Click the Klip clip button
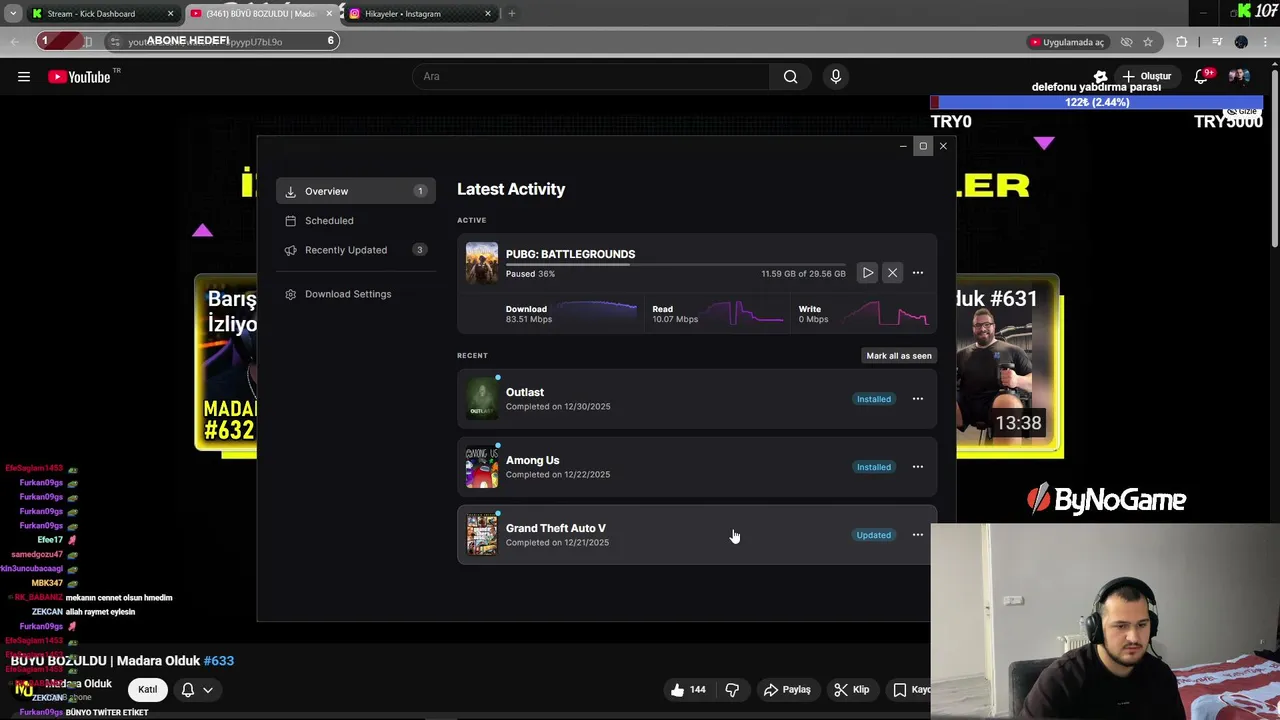The image size is (1280, 720). [x=851, y=690]
